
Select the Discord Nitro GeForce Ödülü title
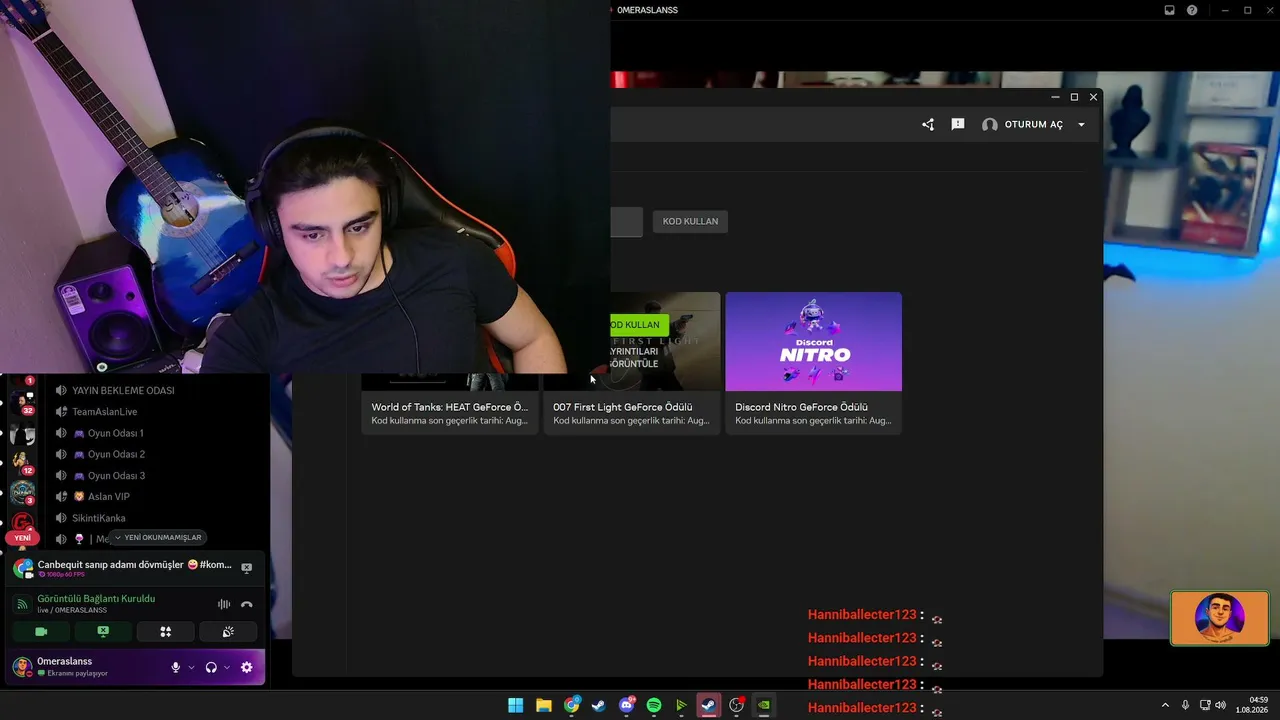pos(801,407)
